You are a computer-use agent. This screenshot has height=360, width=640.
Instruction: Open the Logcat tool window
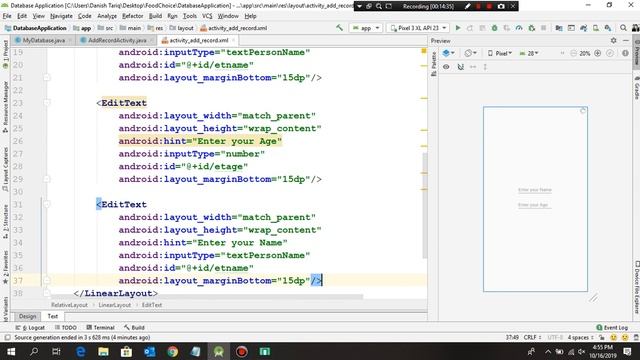pyautogui.click(x=30, y=327)
